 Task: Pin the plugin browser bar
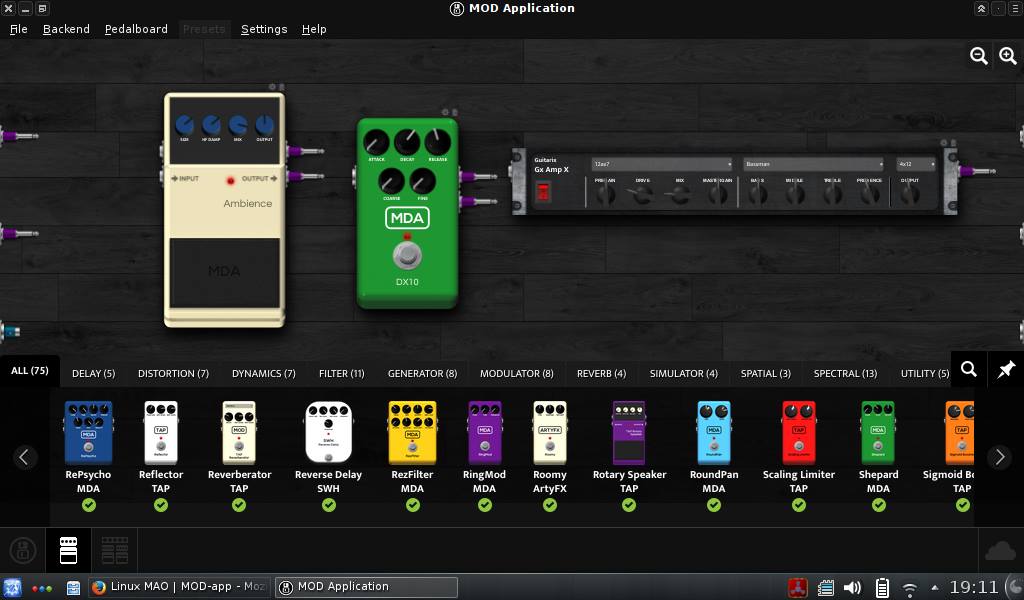tap(1005, 370)
